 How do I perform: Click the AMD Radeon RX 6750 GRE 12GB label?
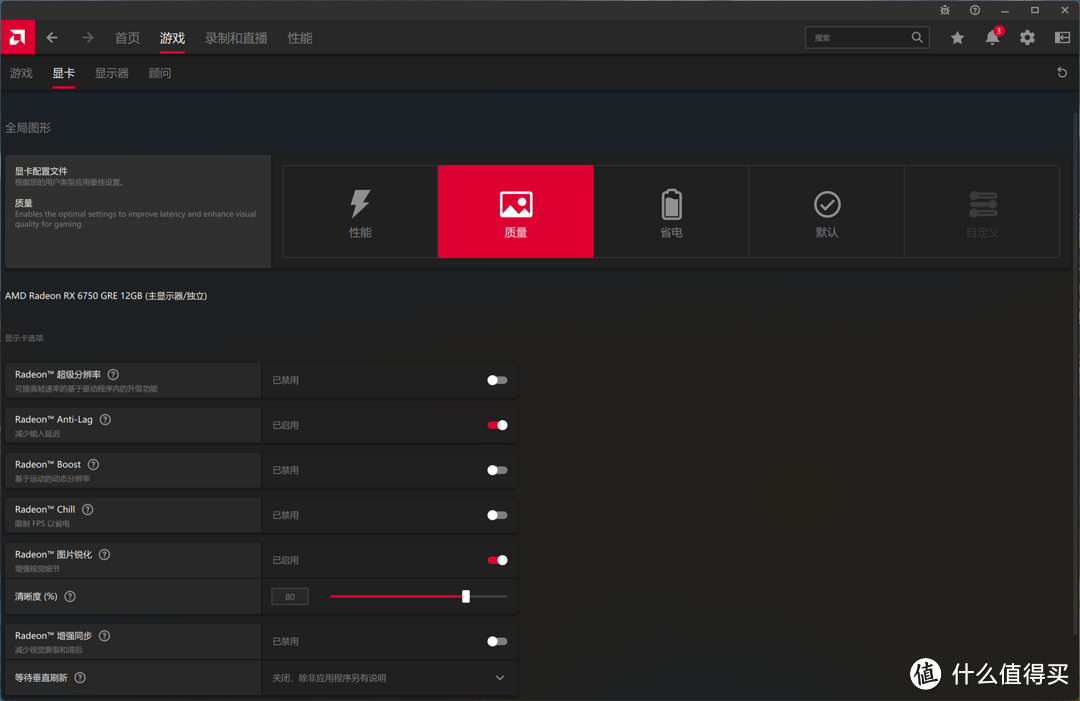click(106, 295)
